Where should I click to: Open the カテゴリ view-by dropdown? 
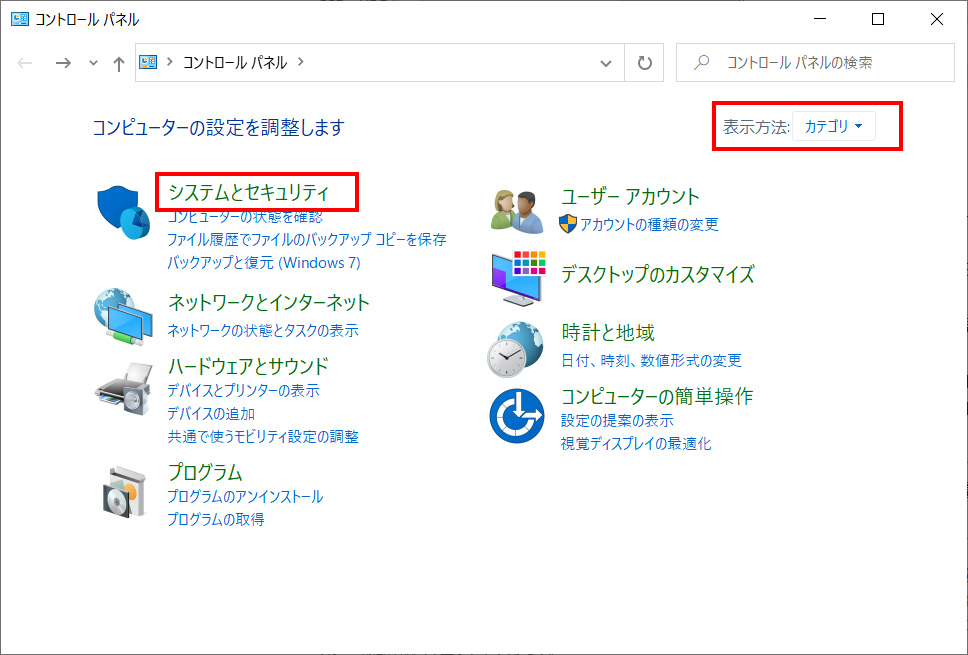pyautogui.click(x=833, y=127)
